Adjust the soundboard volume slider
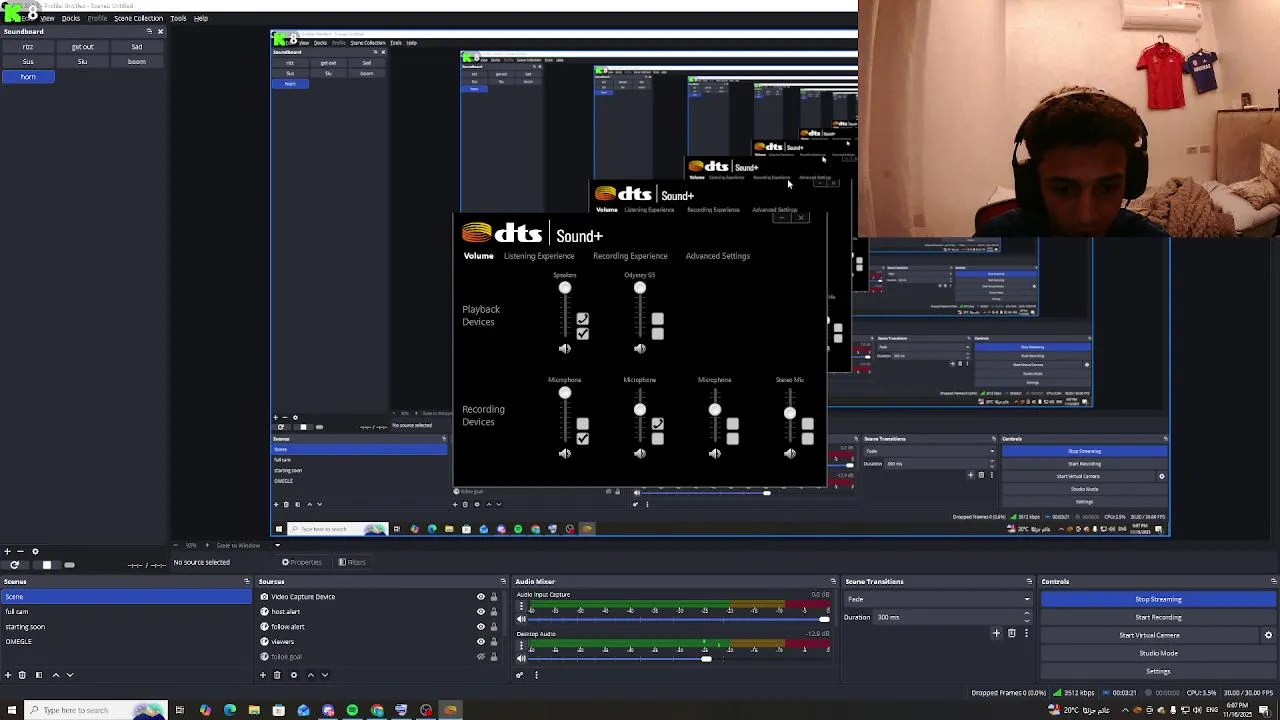Viewport: 1280px width, 720px height. [70, 565]
